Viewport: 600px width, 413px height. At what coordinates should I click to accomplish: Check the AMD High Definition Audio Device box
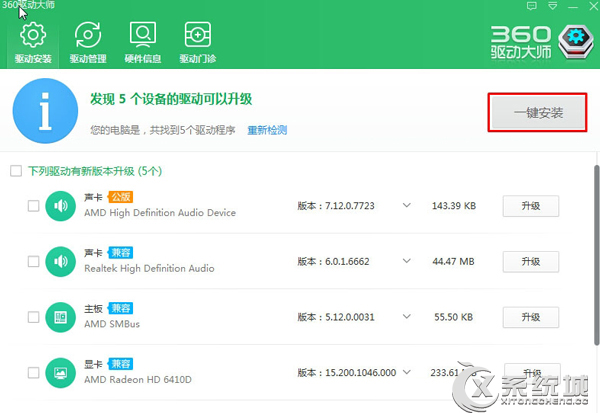point(33,206)
